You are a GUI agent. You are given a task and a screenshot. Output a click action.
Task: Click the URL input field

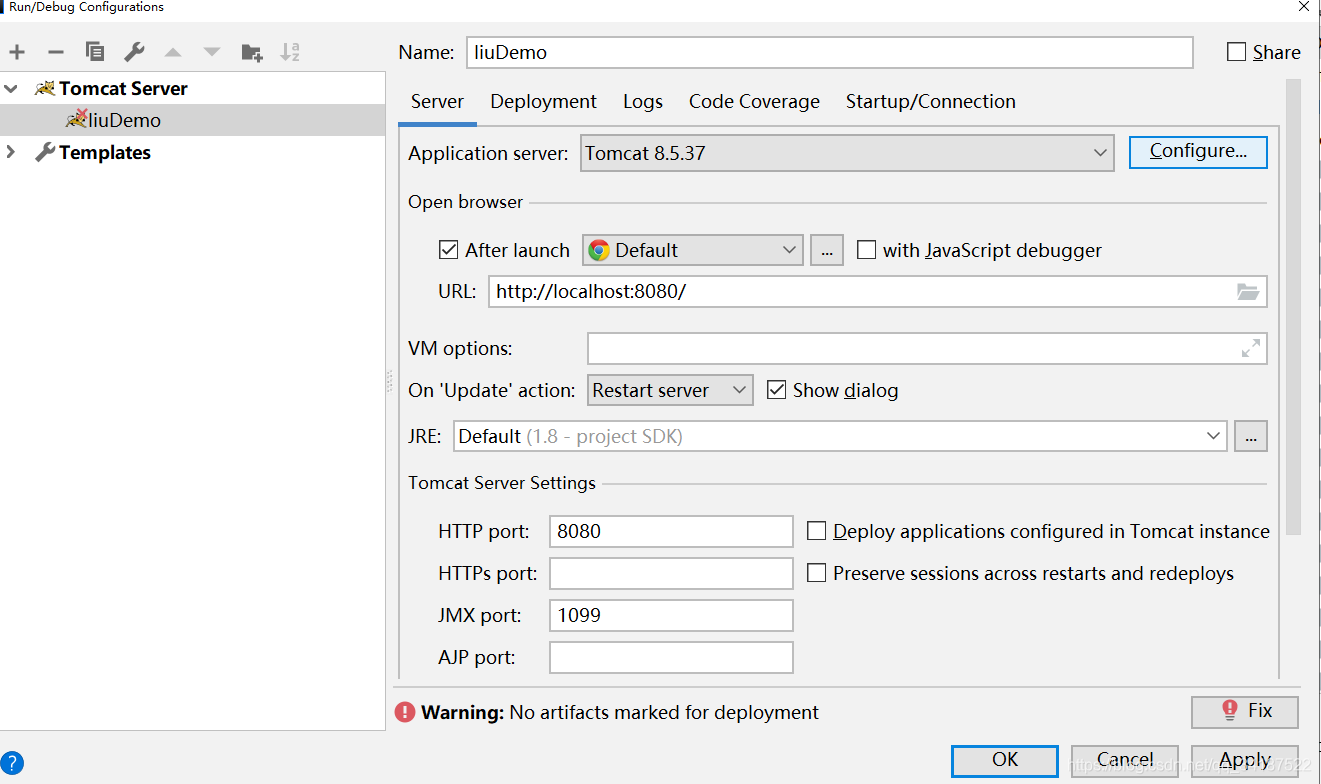click(x=860, y=291)
